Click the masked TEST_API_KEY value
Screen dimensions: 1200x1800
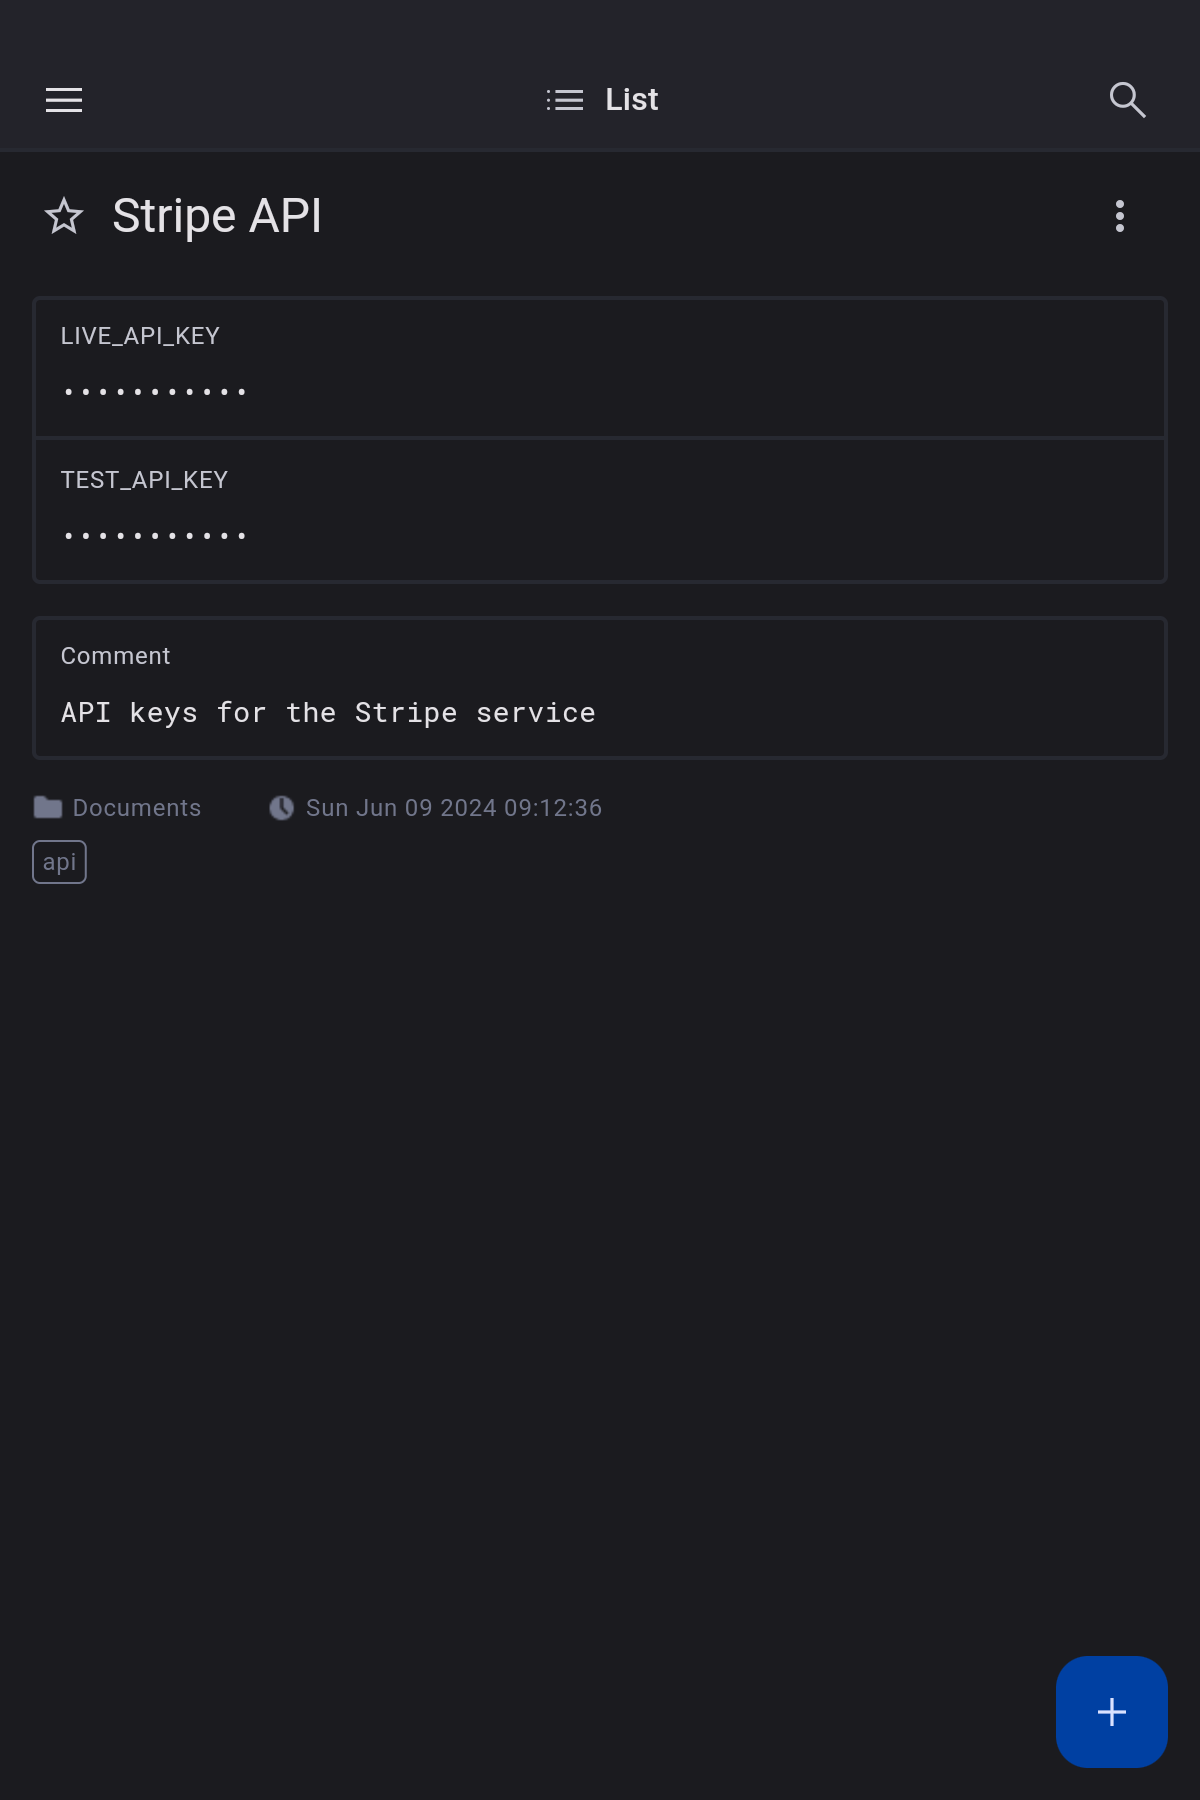click(x=155, y=536)
